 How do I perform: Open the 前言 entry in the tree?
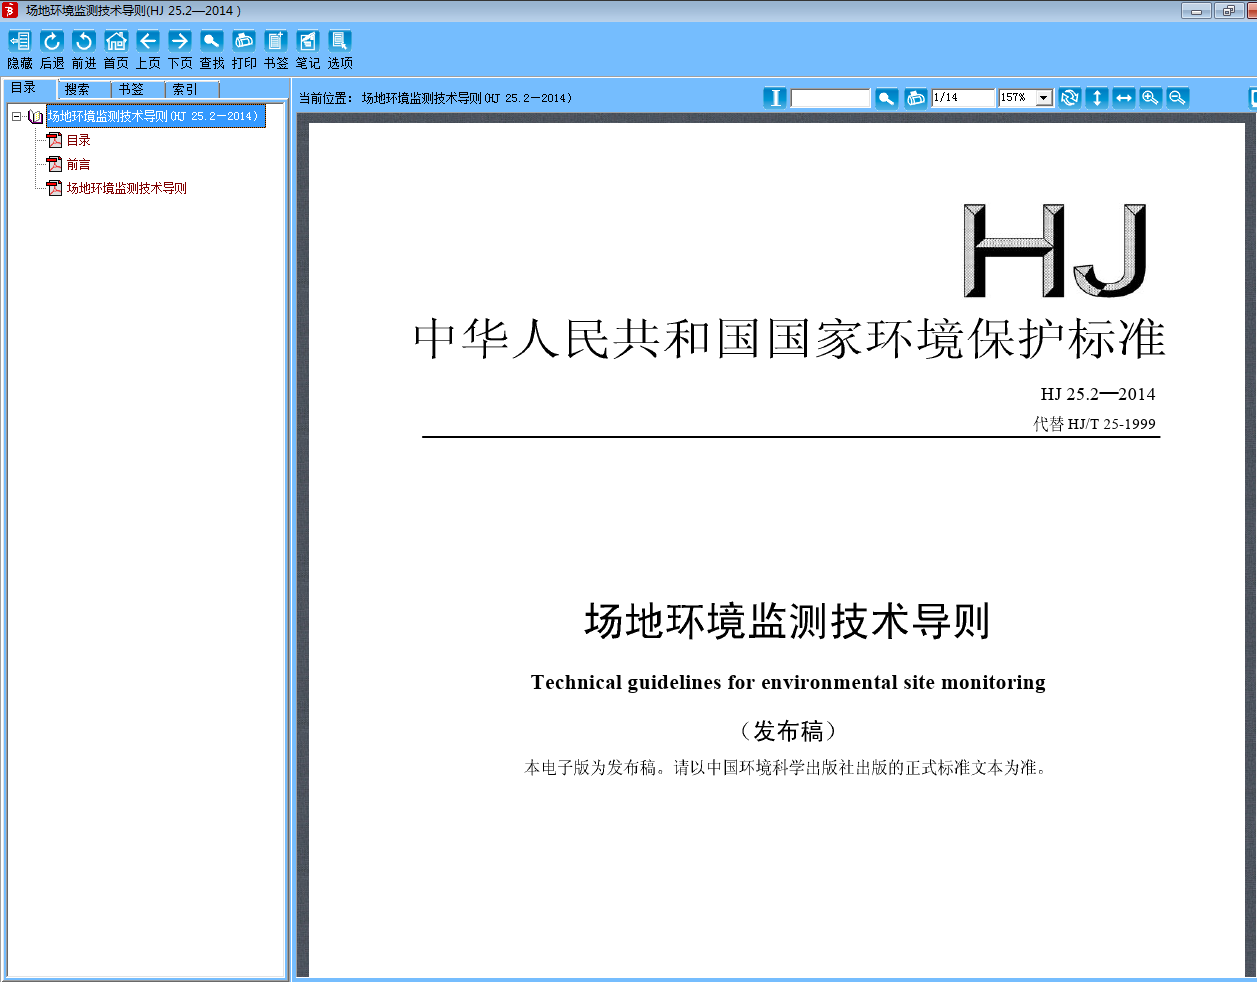tap(79, 164)
